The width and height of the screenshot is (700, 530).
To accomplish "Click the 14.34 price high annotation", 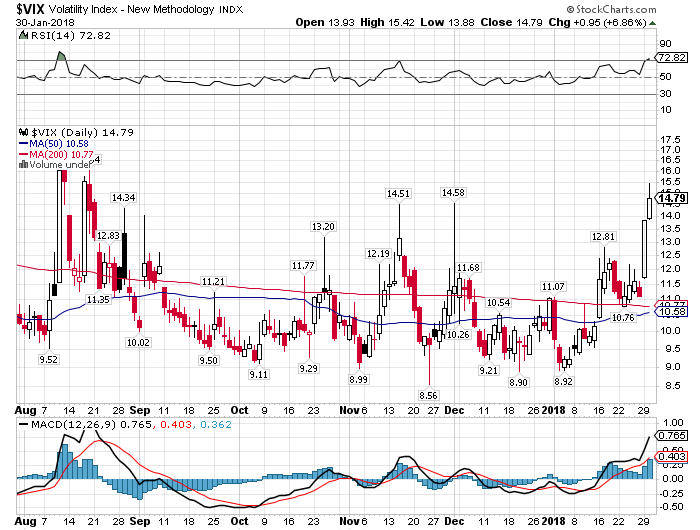I will pos(123,197).
